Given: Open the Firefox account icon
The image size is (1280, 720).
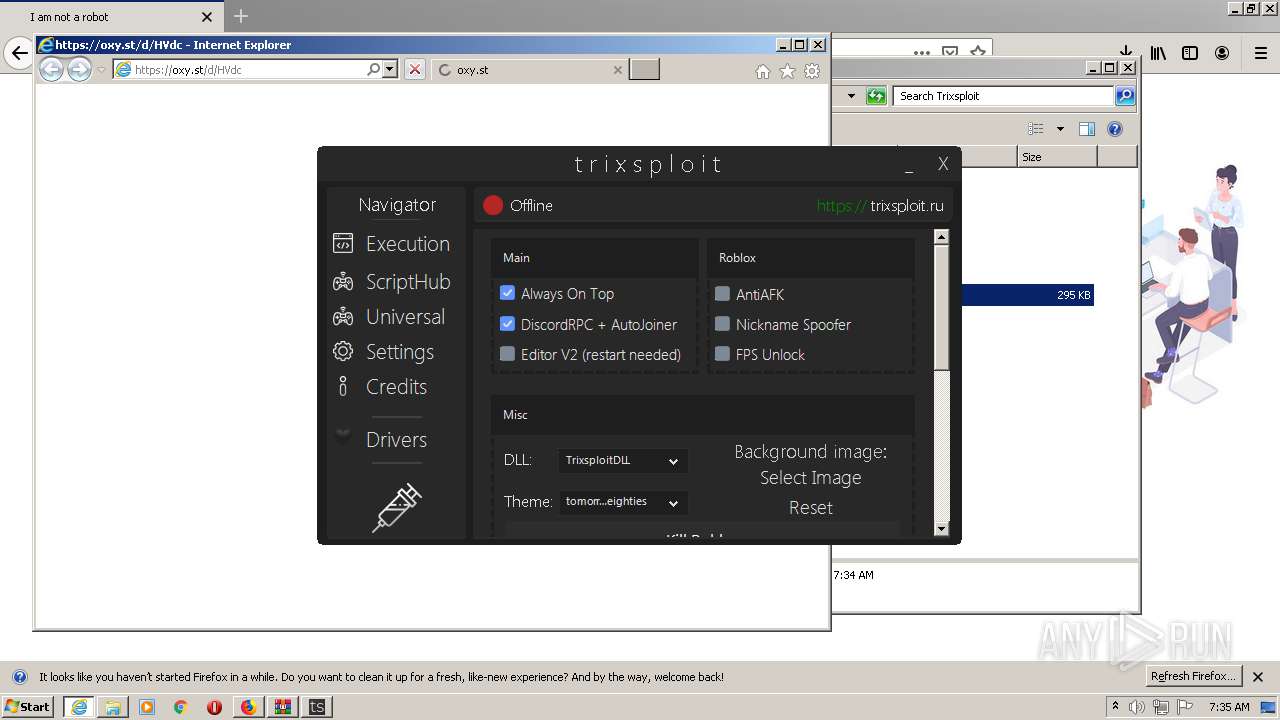Looking at the screenshot, I should [1222, 53].
